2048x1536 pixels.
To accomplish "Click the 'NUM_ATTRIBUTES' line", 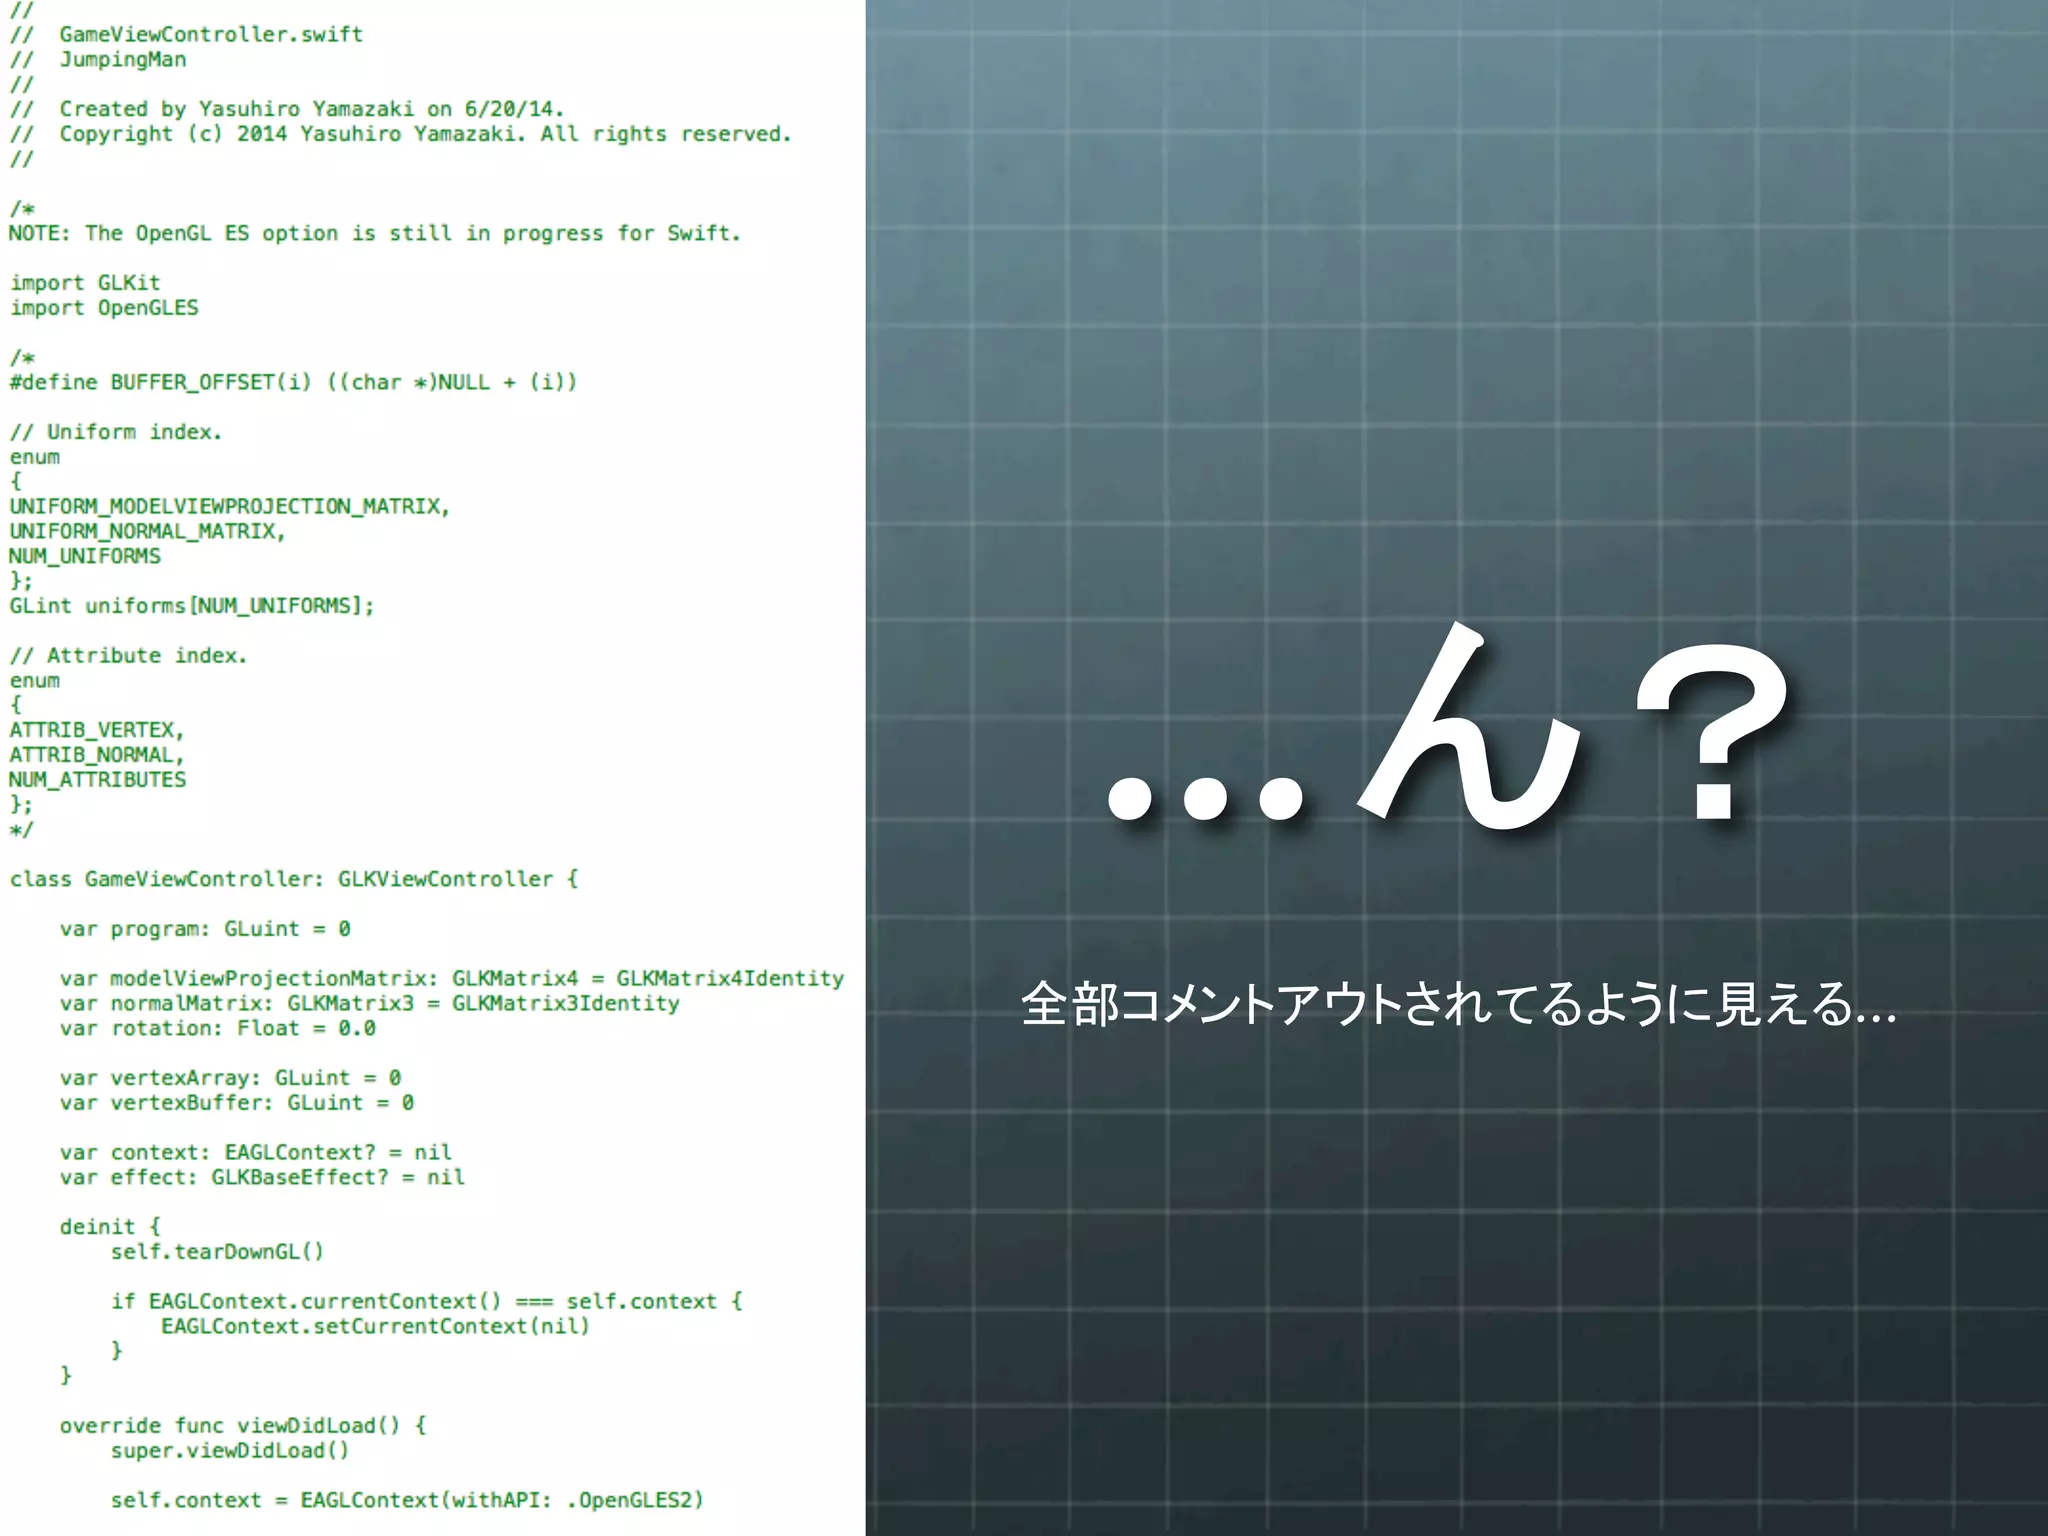I will tap(98, 780).
